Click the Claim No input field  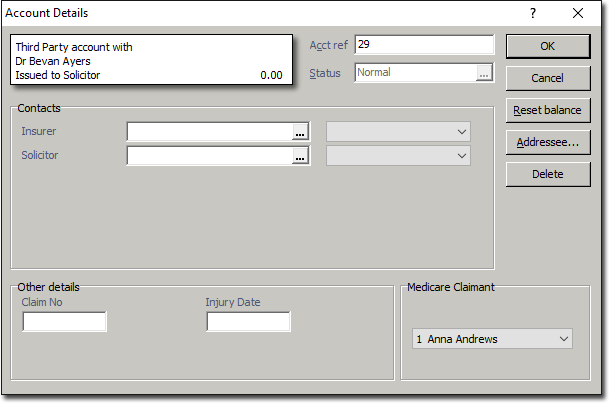point(64,322)
